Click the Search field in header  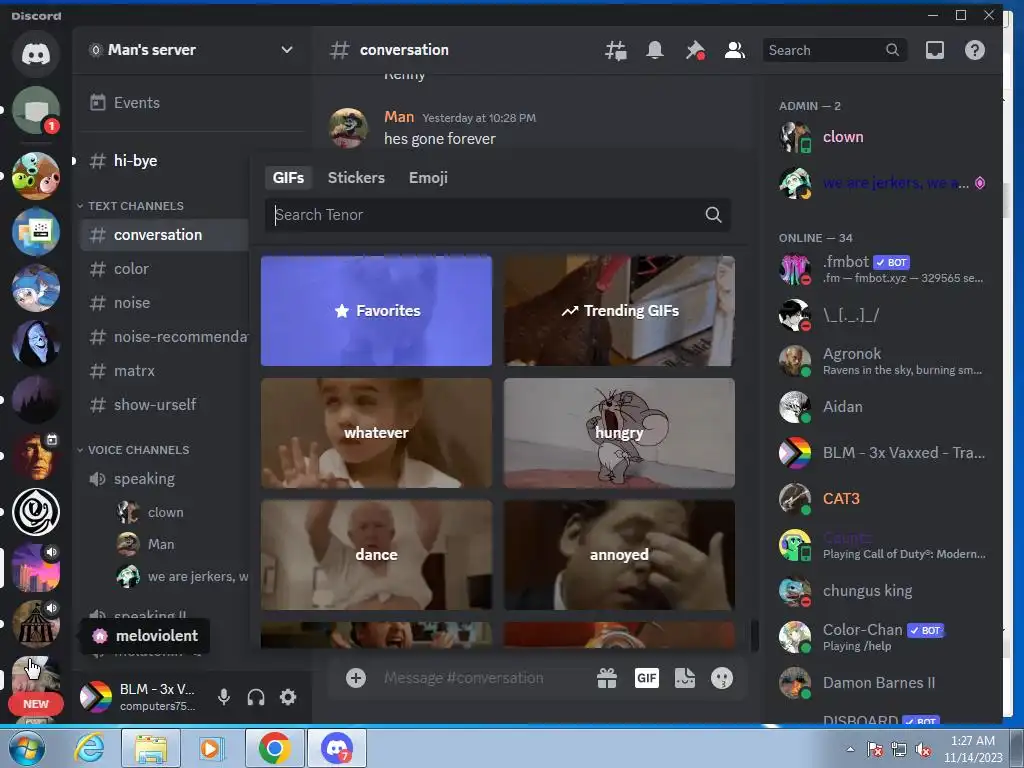[x=834, y=50]
